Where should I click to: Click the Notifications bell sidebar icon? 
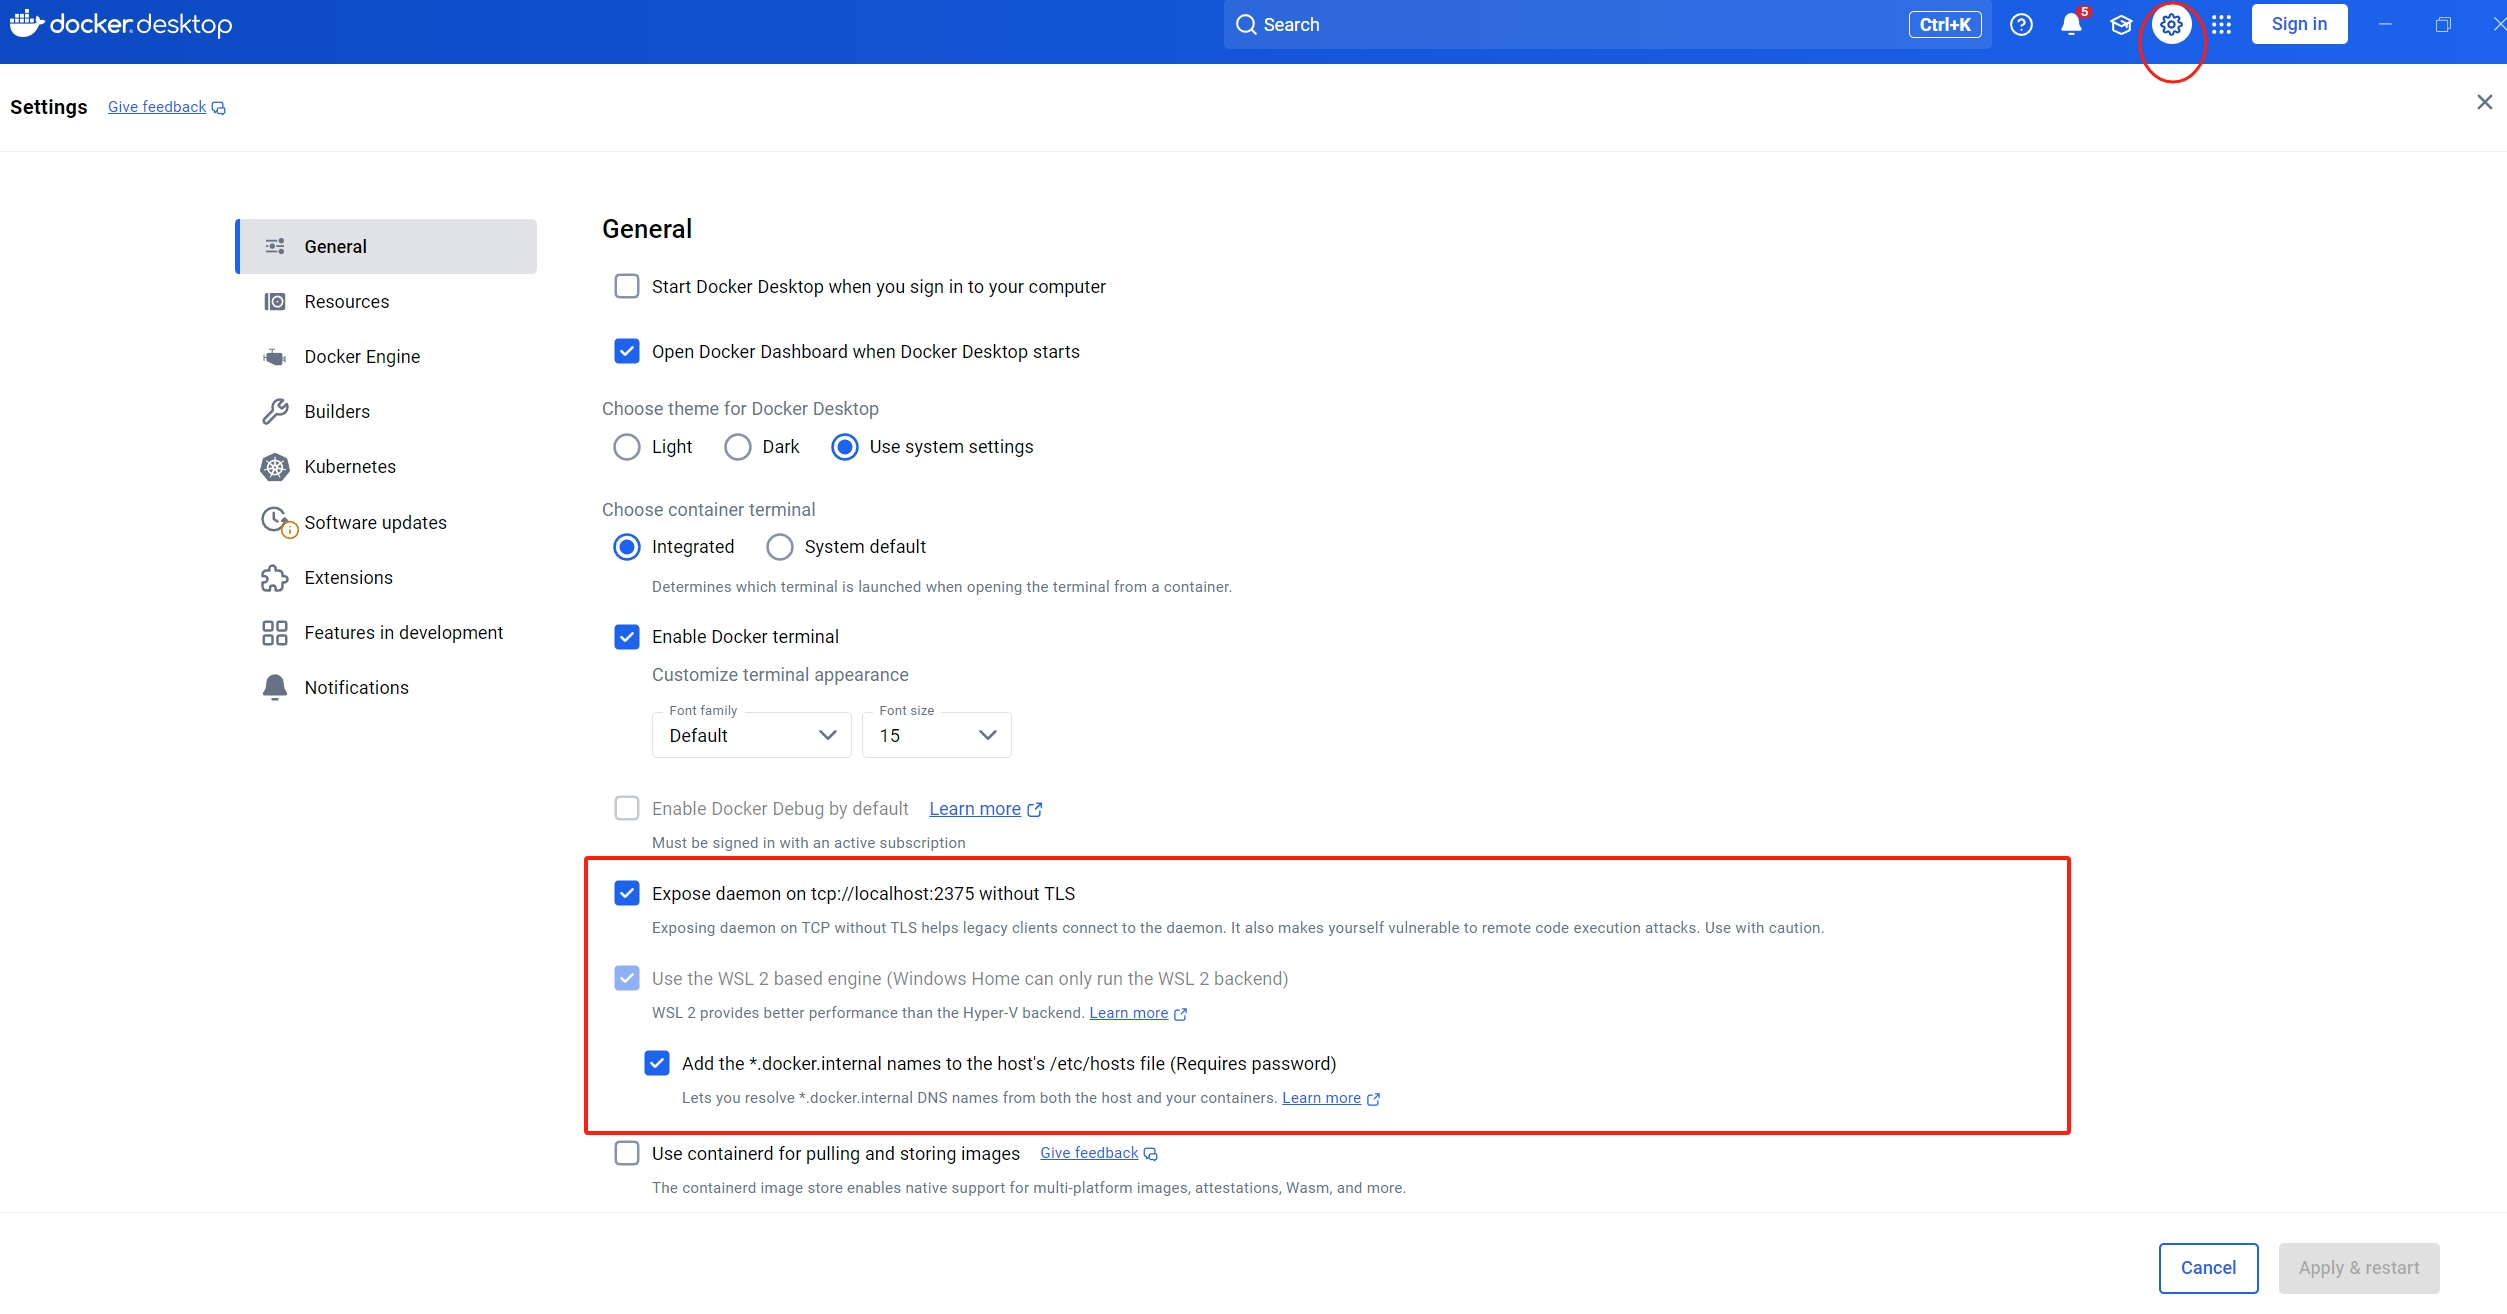[275, 687]
